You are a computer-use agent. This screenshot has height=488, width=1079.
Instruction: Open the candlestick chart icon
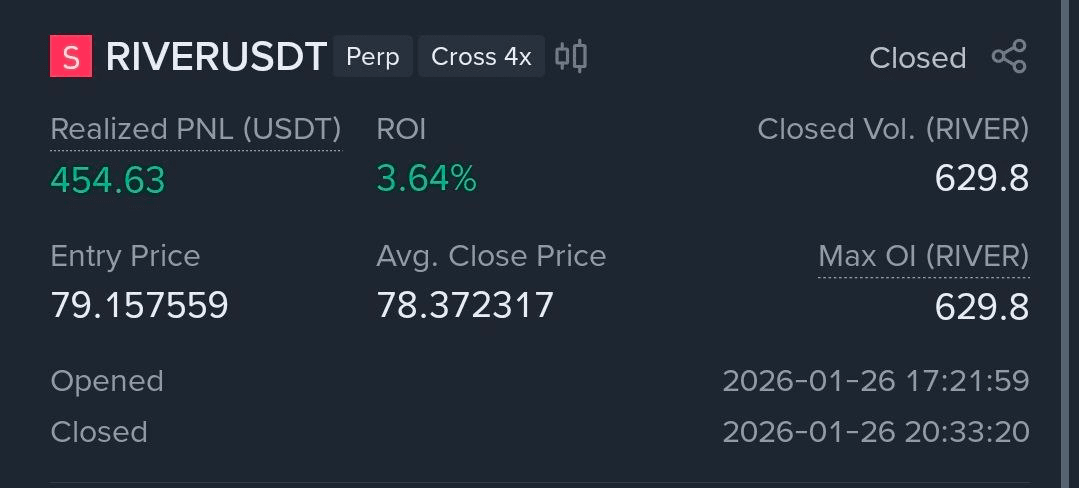(571, 56)
